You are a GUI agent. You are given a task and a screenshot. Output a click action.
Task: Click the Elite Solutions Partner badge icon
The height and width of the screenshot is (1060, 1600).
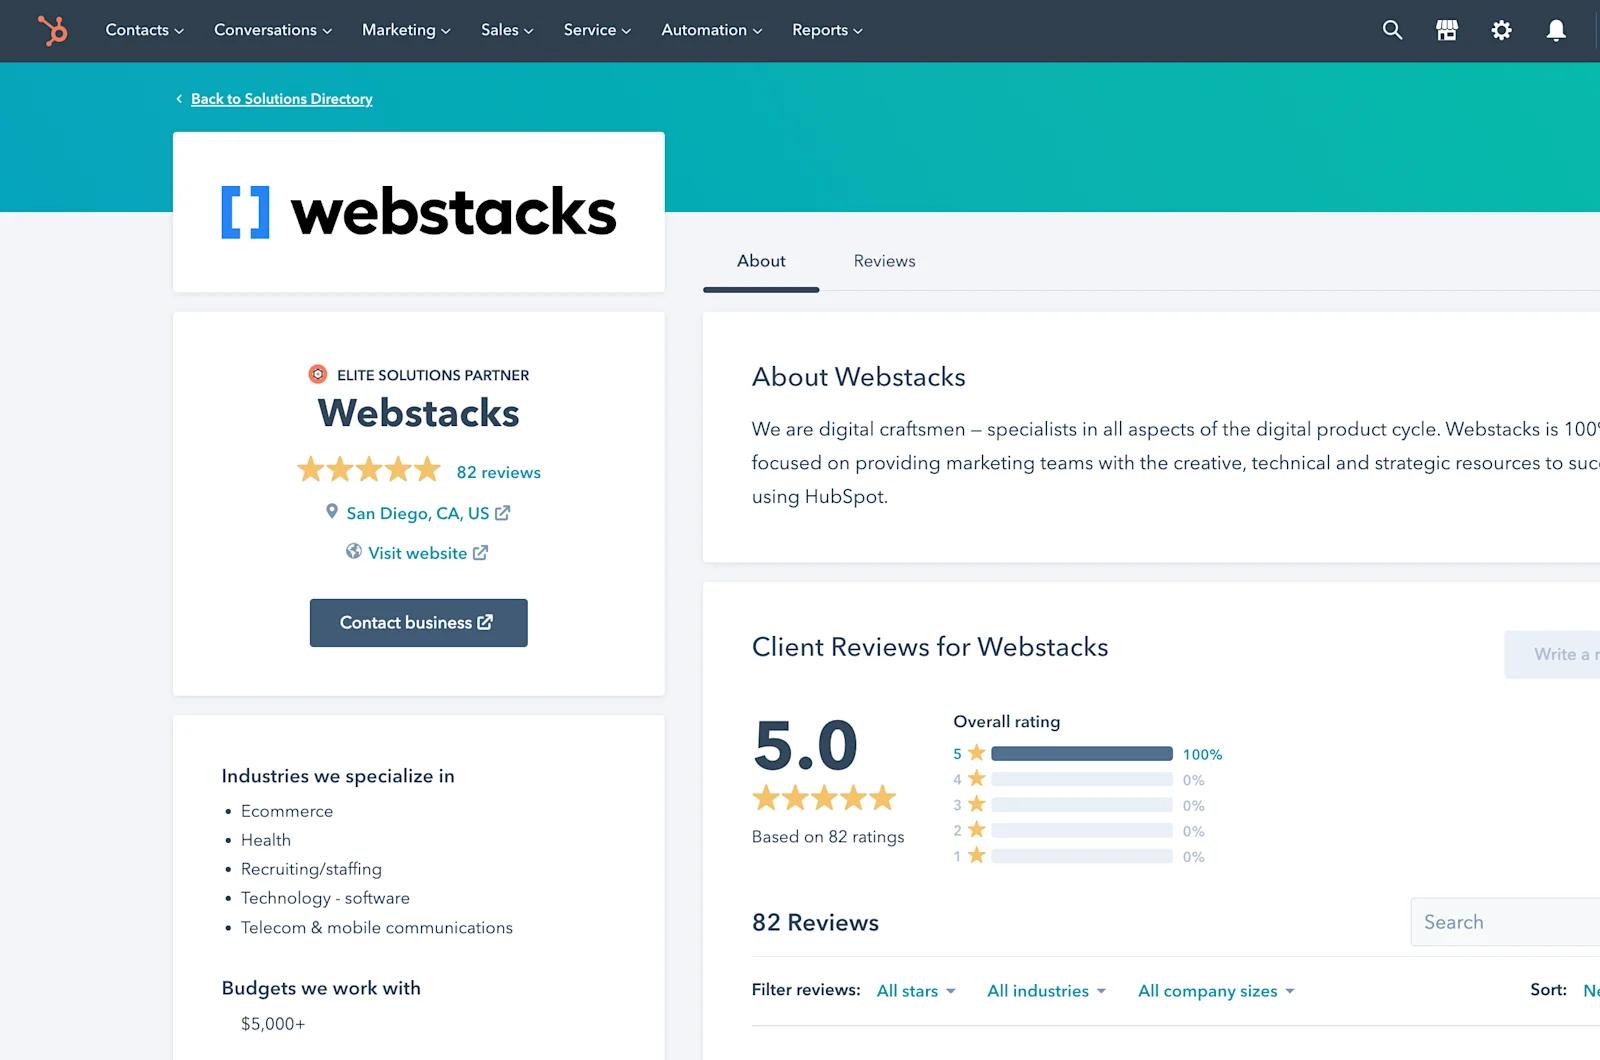click(x=318, y=375)
